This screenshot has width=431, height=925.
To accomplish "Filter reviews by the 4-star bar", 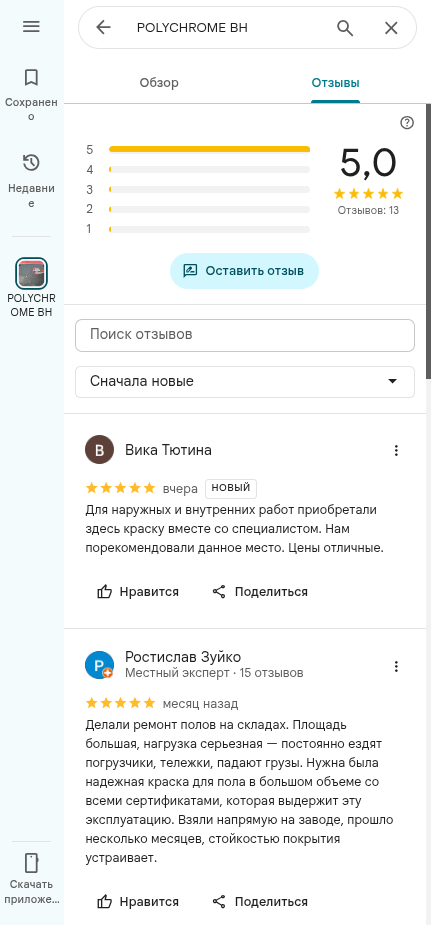I will 199,170.
